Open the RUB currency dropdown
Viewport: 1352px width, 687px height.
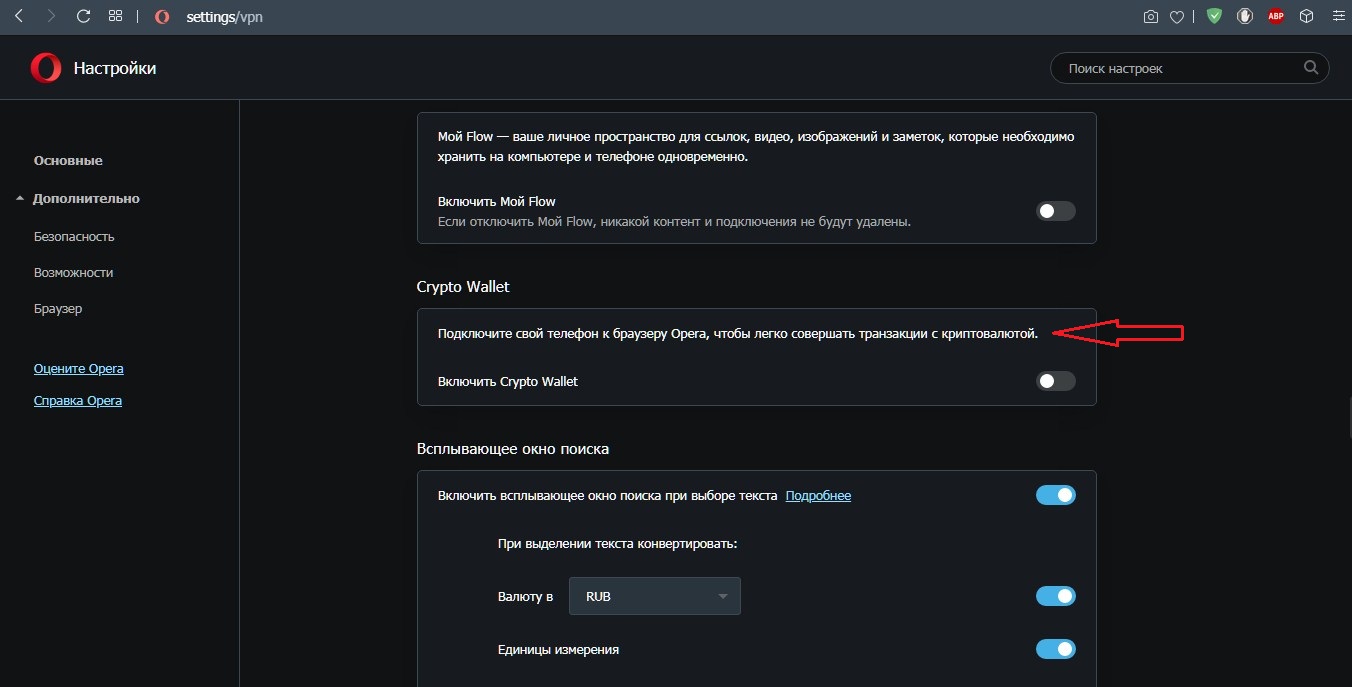point(655,596)
